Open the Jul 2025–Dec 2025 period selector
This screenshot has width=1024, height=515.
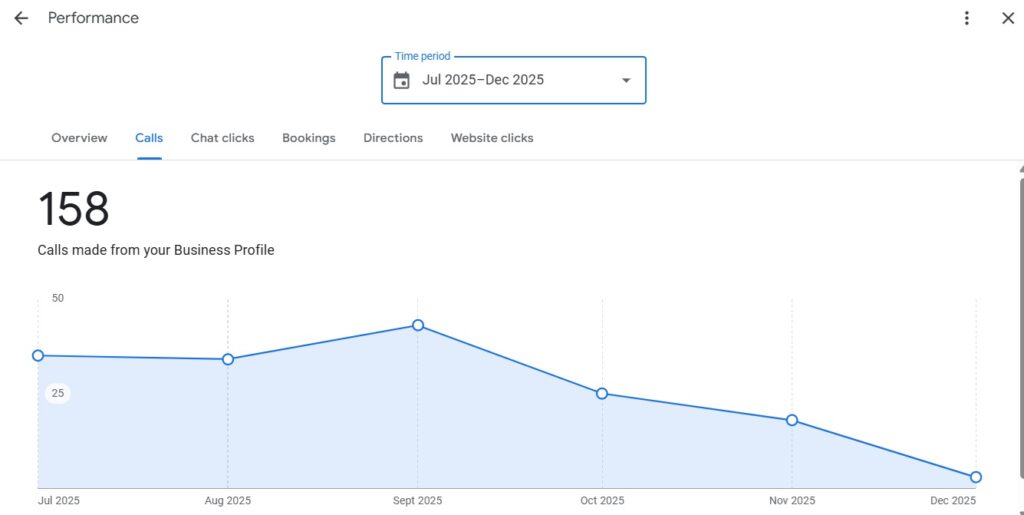tap(483, 80)
